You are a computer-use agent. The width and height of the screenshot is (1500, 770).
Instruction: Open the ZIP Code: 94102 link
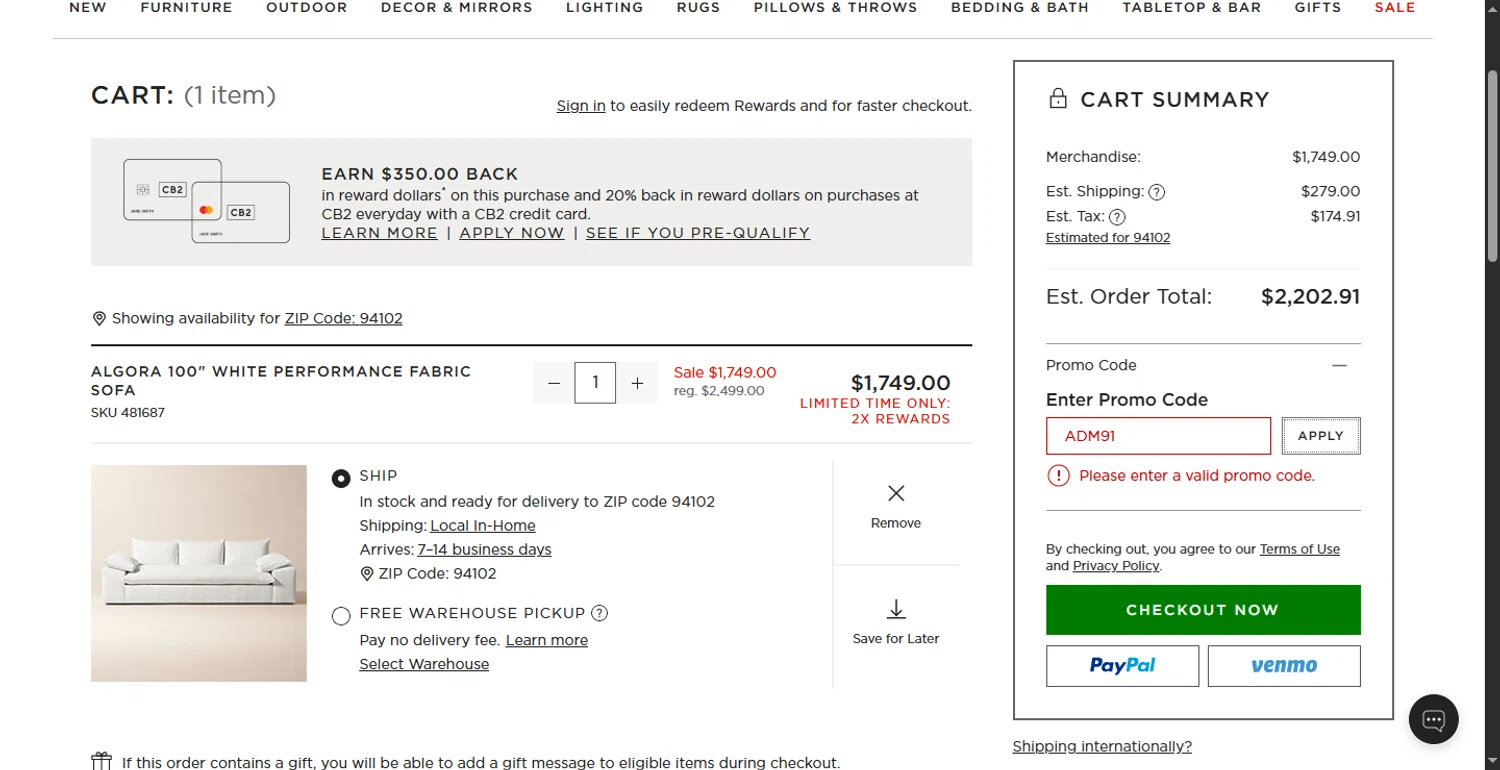coord(343,319)
